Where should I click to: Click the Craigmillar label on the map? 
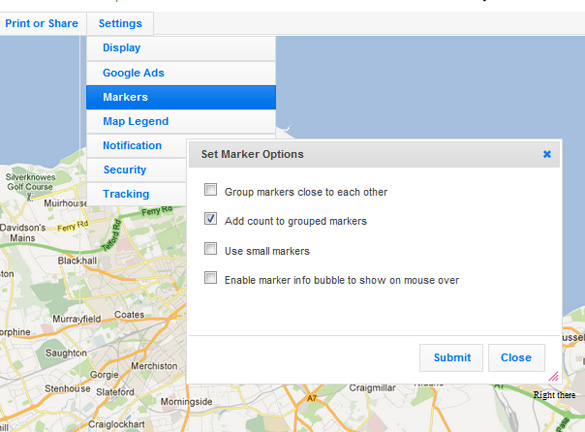pyautogui.click(x=372, y=388)
